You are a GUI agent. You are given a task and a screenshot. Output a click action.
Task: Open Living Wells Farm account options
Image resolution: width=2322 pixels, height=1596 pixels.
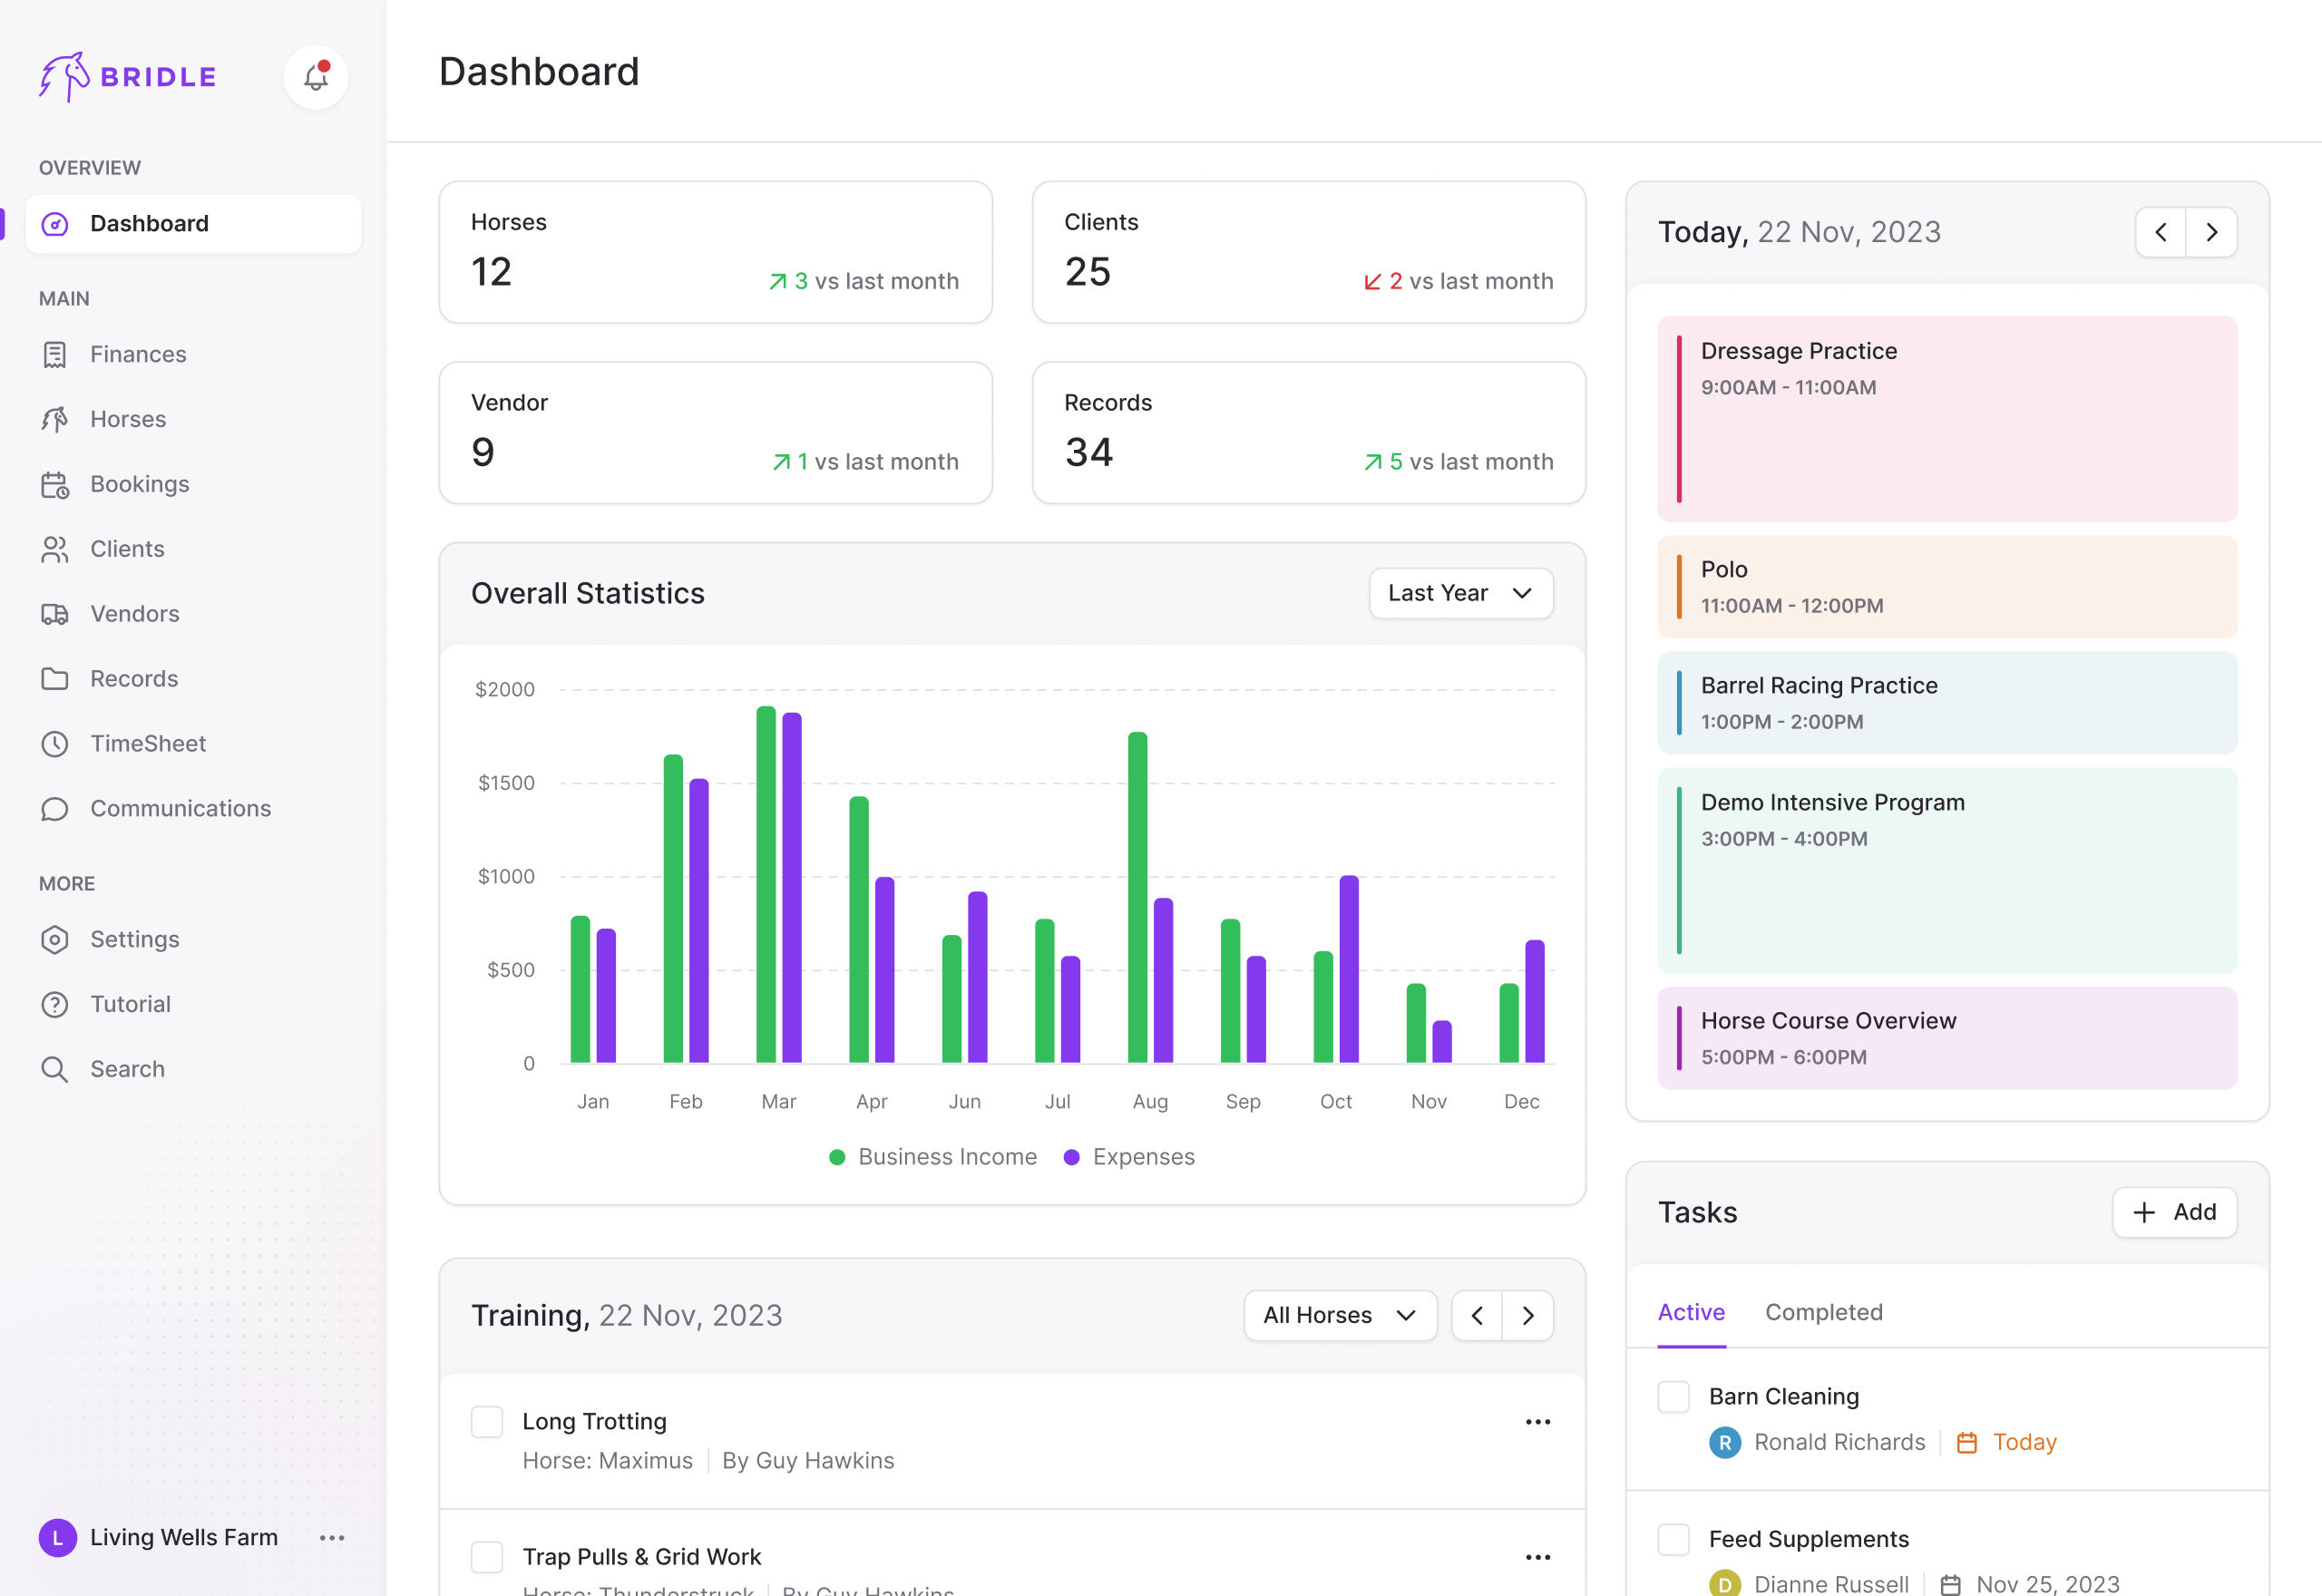(332, 1538)
